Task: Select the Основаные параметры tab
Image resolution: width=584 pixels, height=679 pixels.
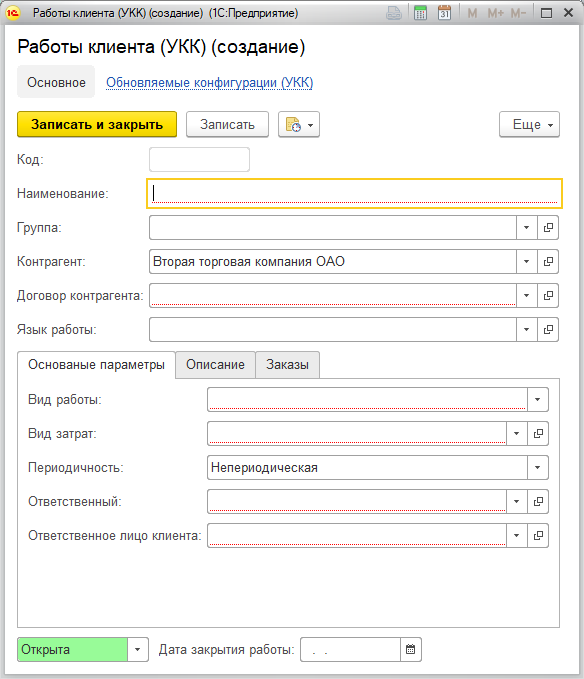Action: point(96,365)
